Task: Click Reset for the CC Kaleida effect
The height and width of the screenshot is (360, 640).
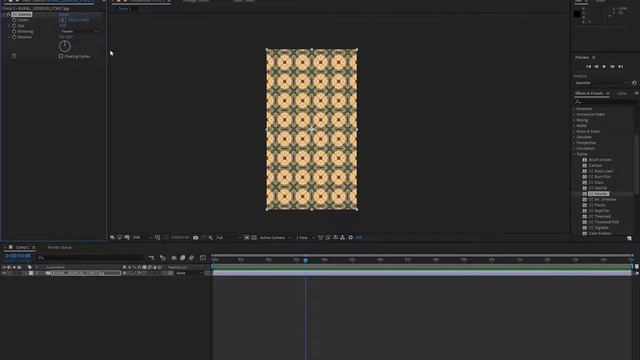Action: click(64, 14)
